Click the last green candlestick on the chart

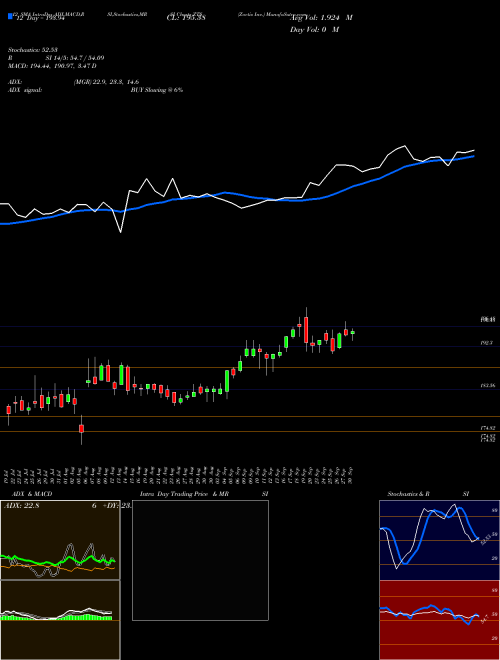[353, 333]
